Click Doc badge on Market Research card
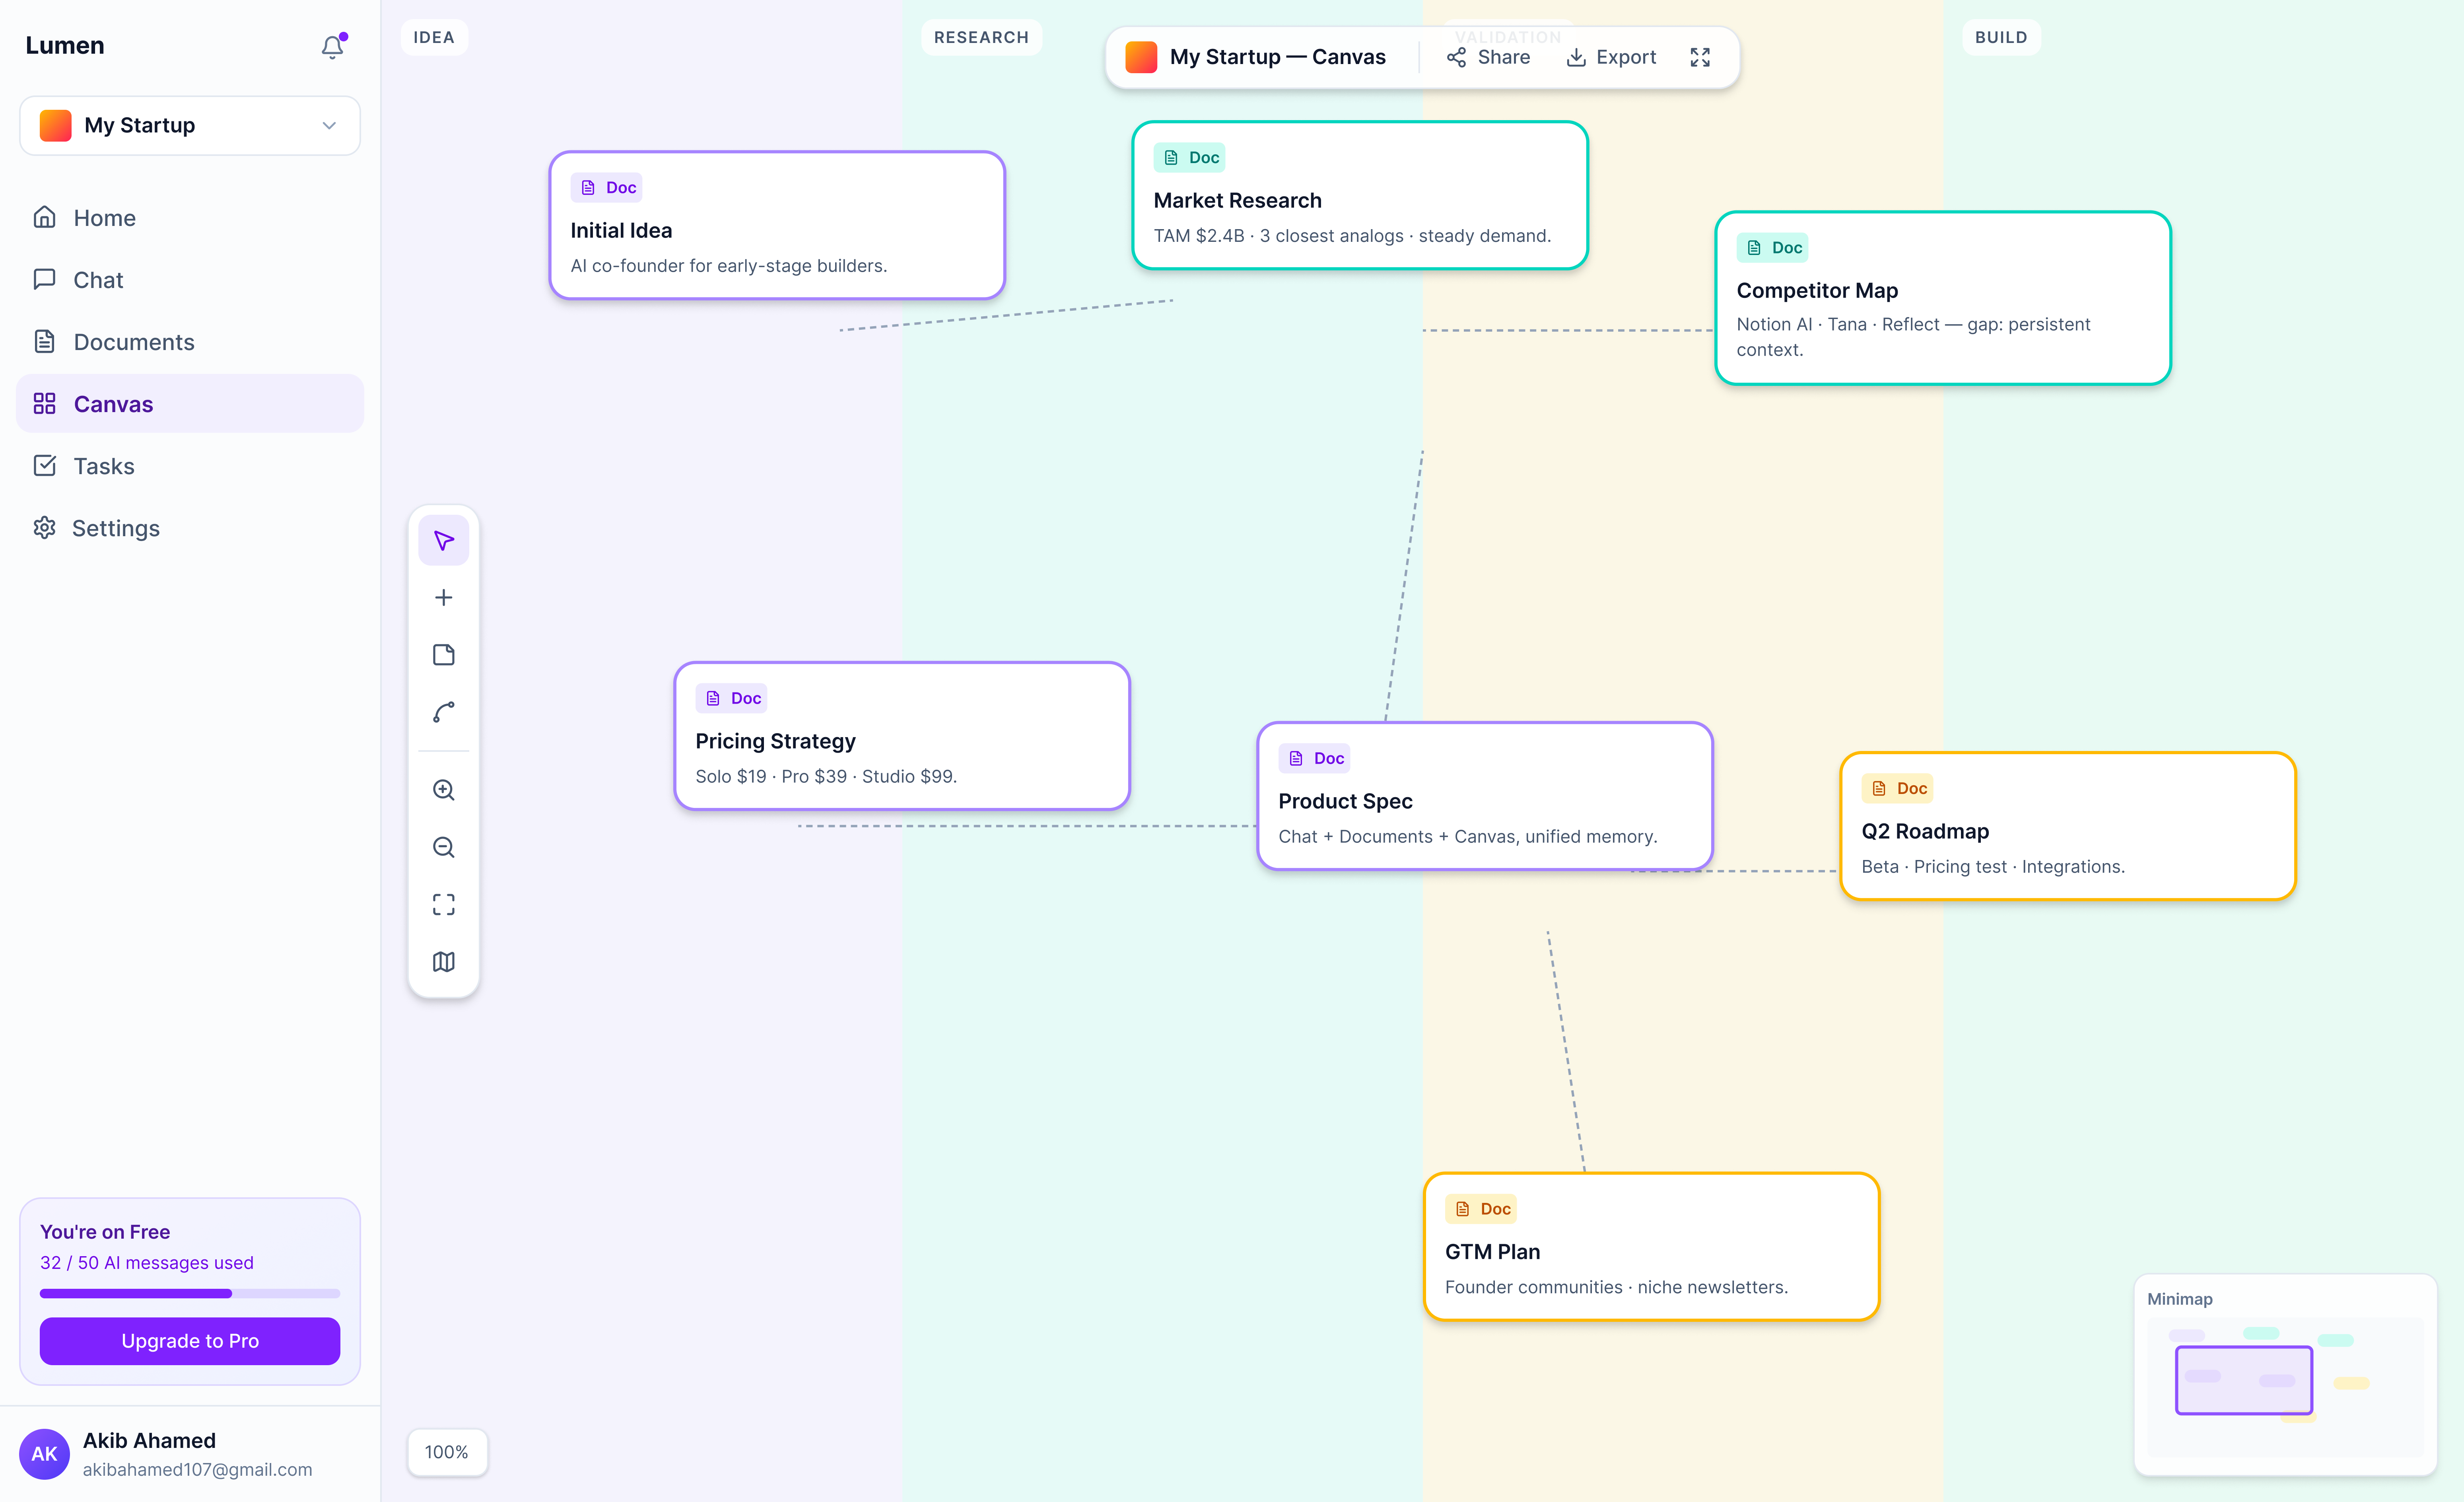 [1190, 158]
